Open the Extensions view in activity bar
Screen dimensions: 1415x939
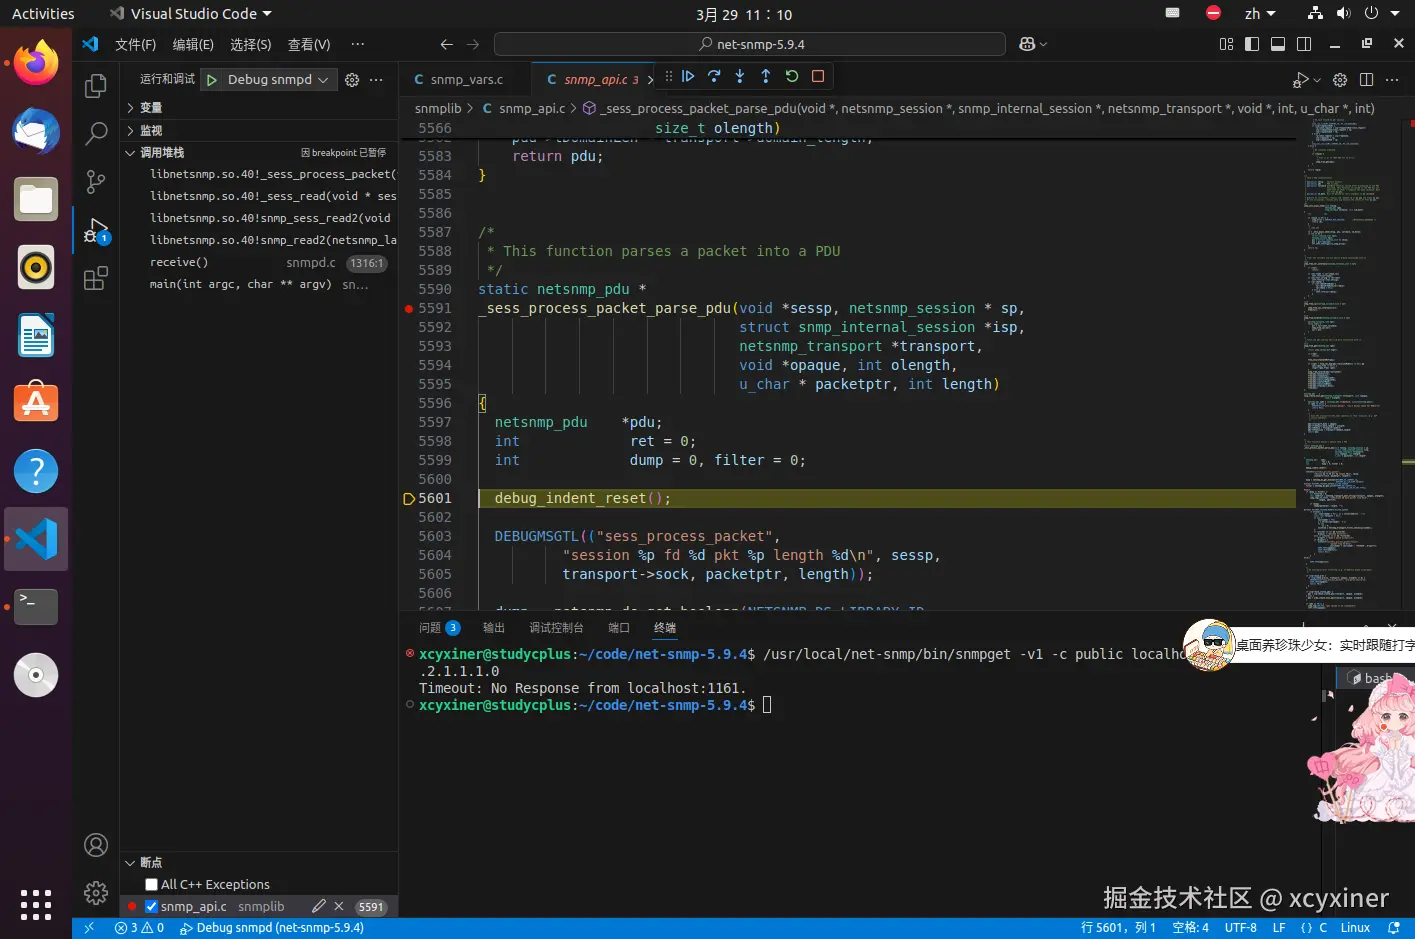coord(96,279)
